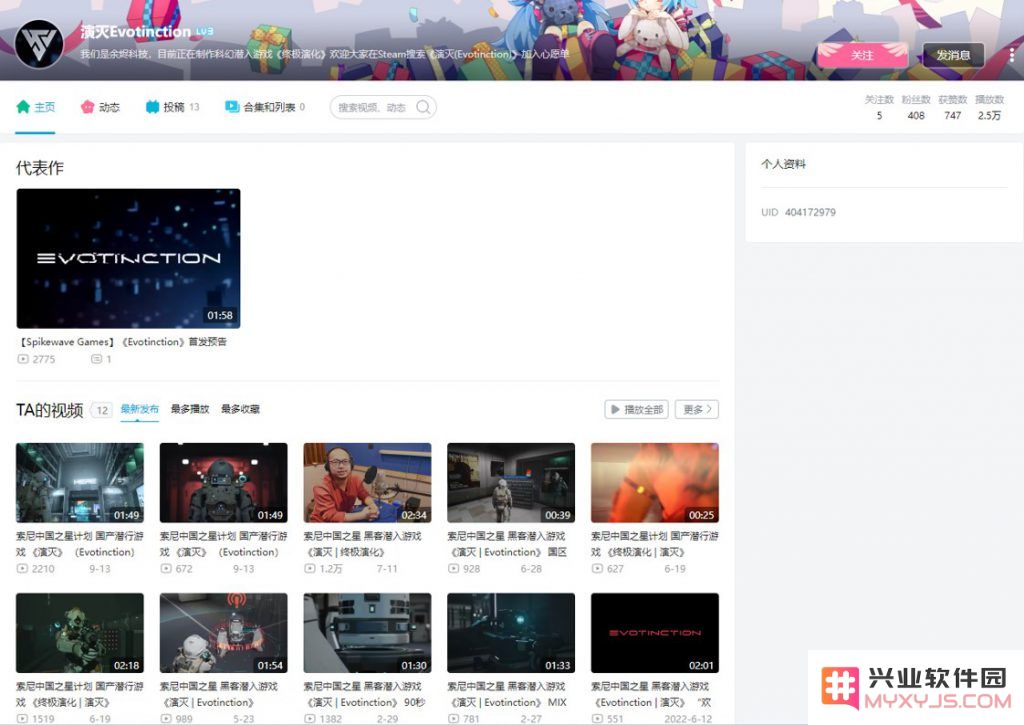This screenshot has height=725, width=1024.
Task: Open the video title posted 7-11
Action: [x=363, y=544]
